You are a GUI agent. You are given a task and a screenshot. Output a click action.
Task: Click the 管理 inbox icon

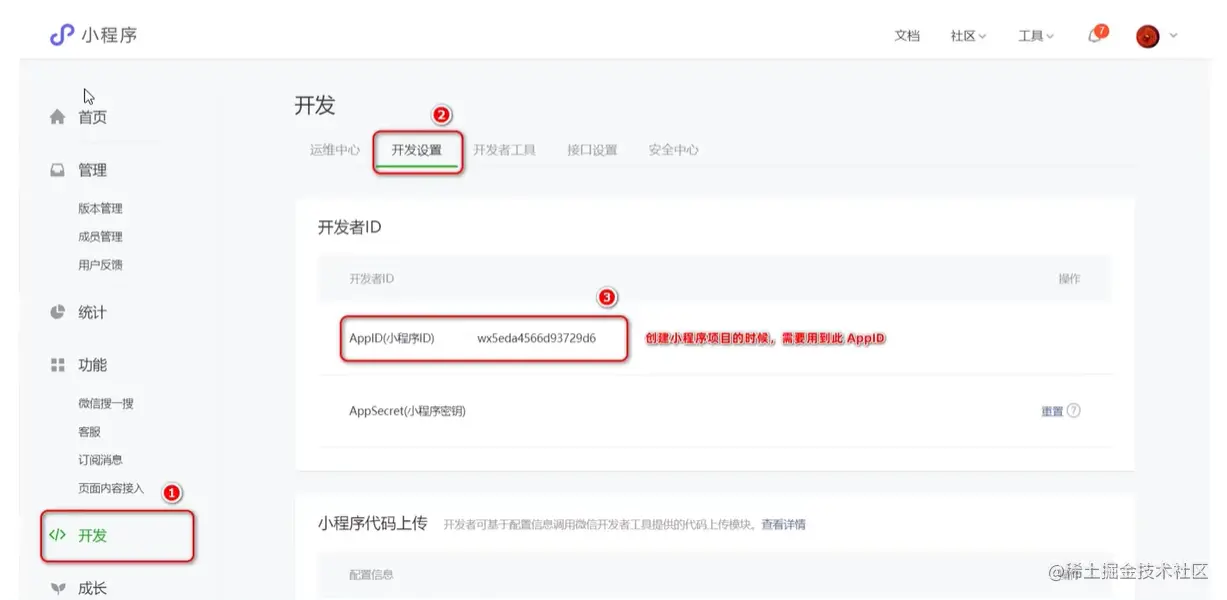point(58,170)
